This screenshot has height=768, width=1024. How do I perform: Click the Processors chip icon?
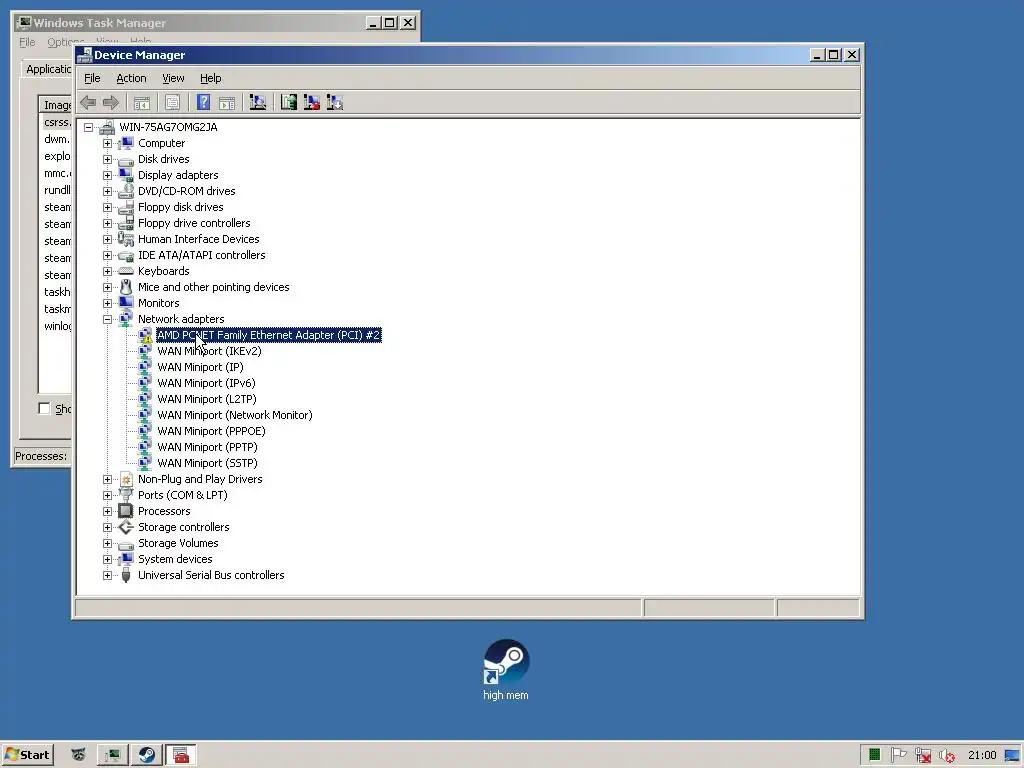[126, 511]
